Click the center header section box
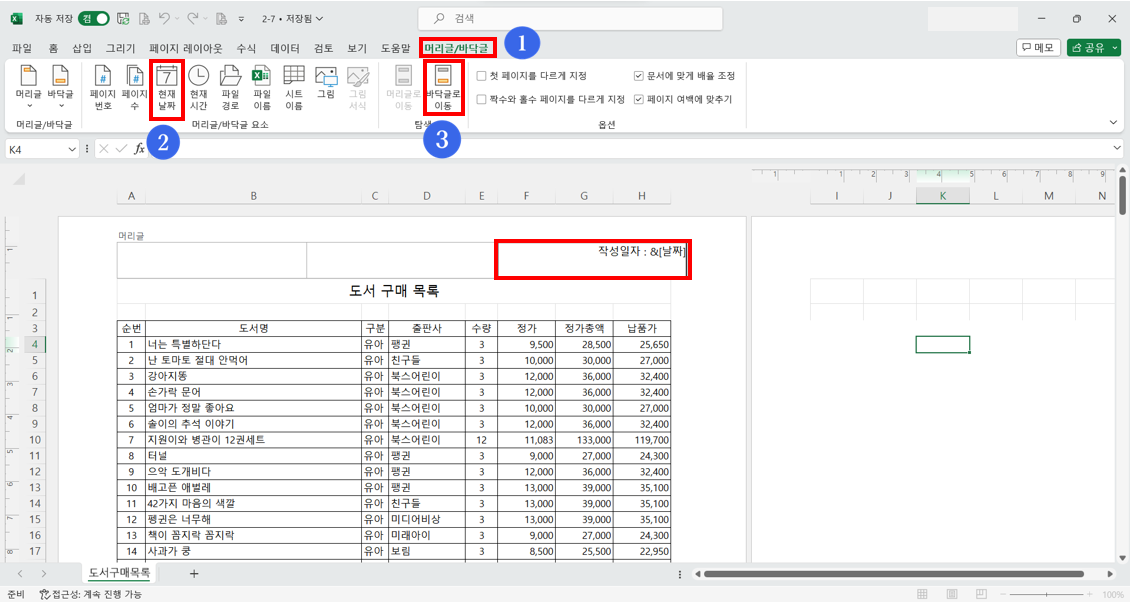 click(401, 260)
